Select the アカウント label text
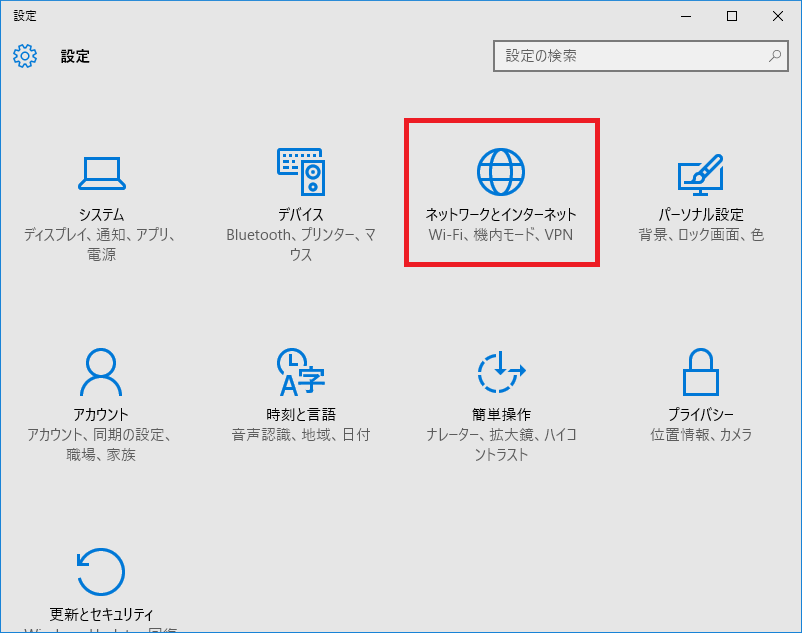This screenshot has width=802, height=633. click(101, 414)
